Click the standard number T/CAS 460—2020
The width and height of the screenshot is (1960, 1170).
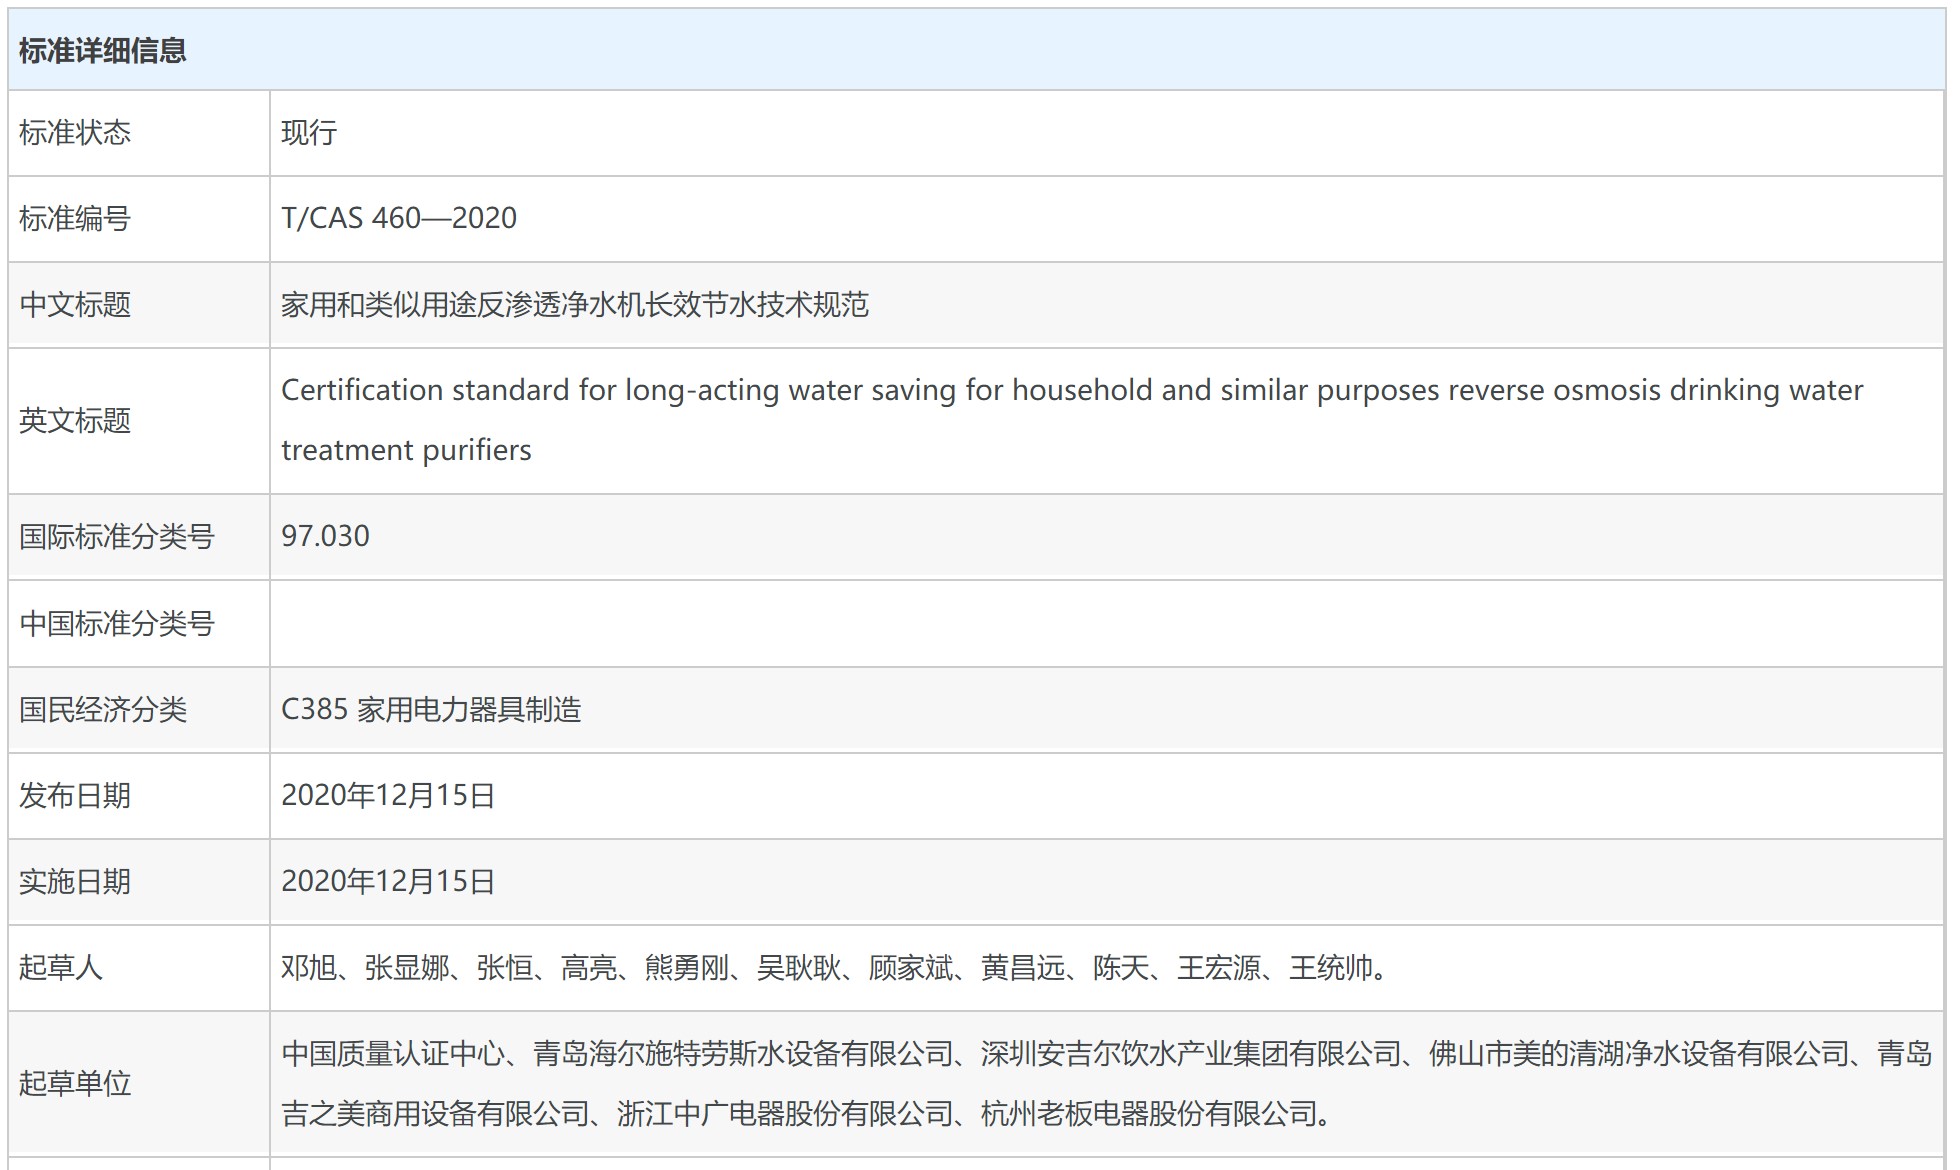point(398,218)
